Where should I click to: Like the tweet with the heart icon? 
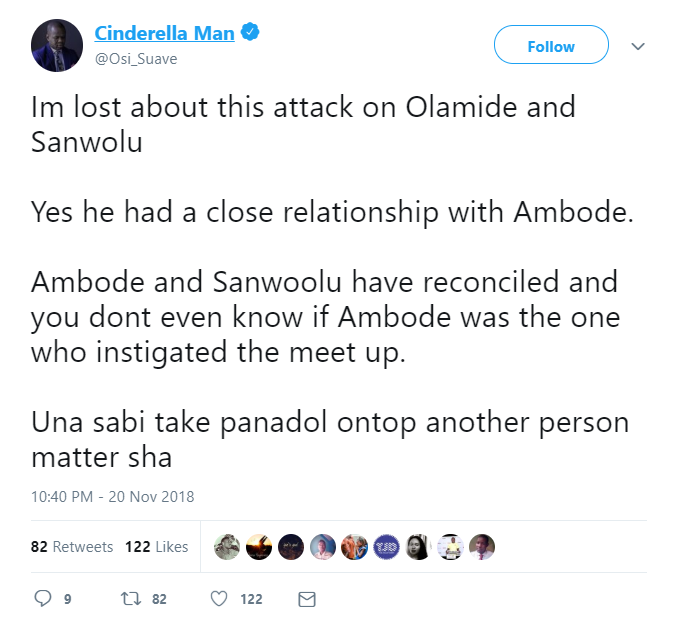pyautogui.click(x=221, y=598)
